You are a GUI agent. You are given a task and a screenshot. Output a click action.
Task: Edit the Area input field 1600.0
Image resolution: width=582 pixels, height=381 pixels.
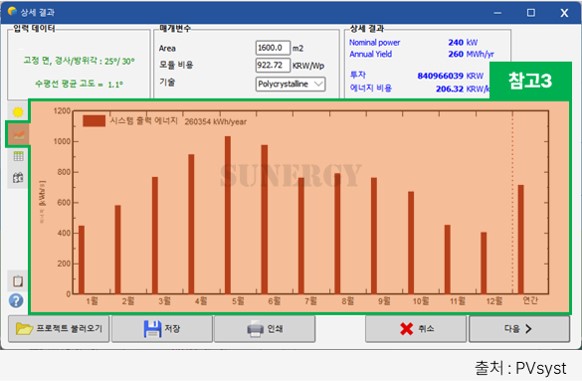[273, 48]
